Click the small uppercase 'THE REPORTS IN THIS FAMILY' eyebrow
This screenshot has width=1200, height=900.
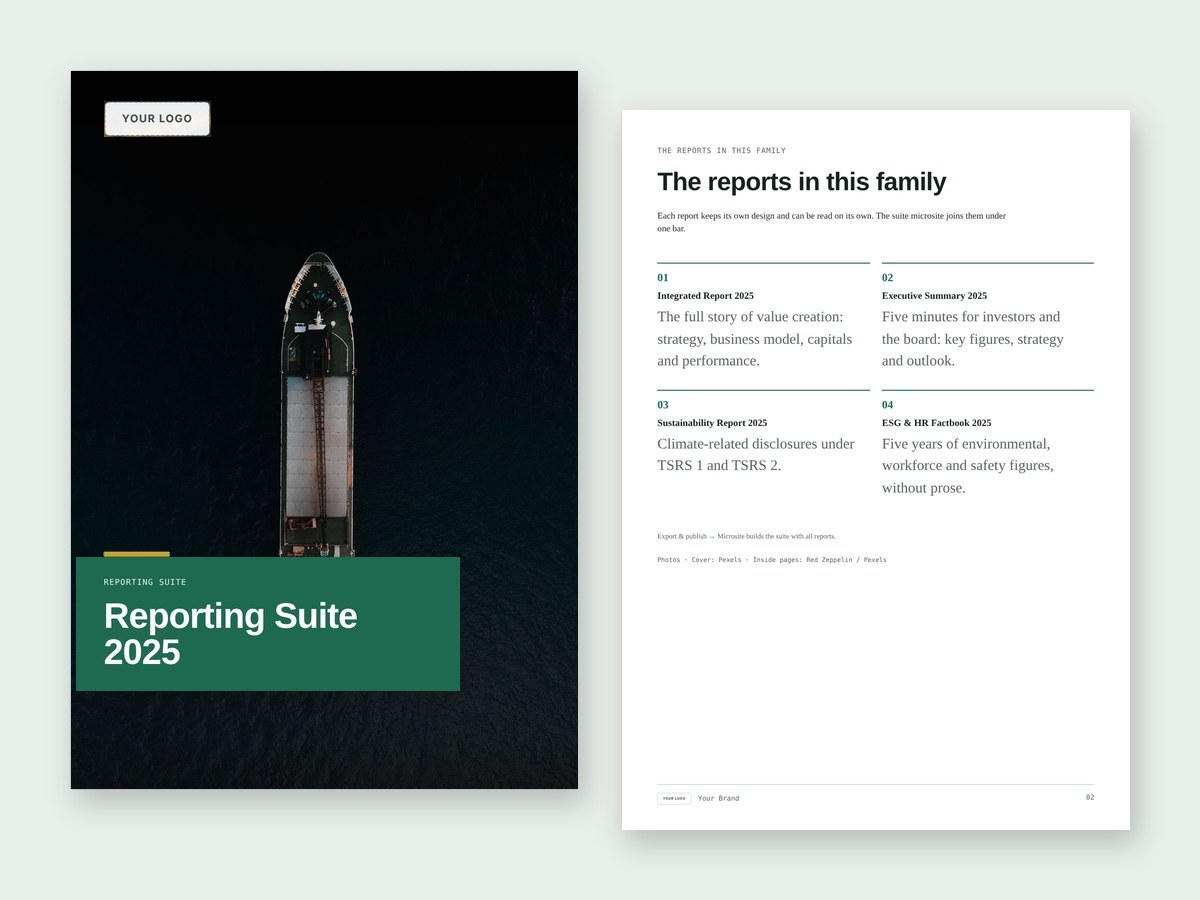click(721, 151)
